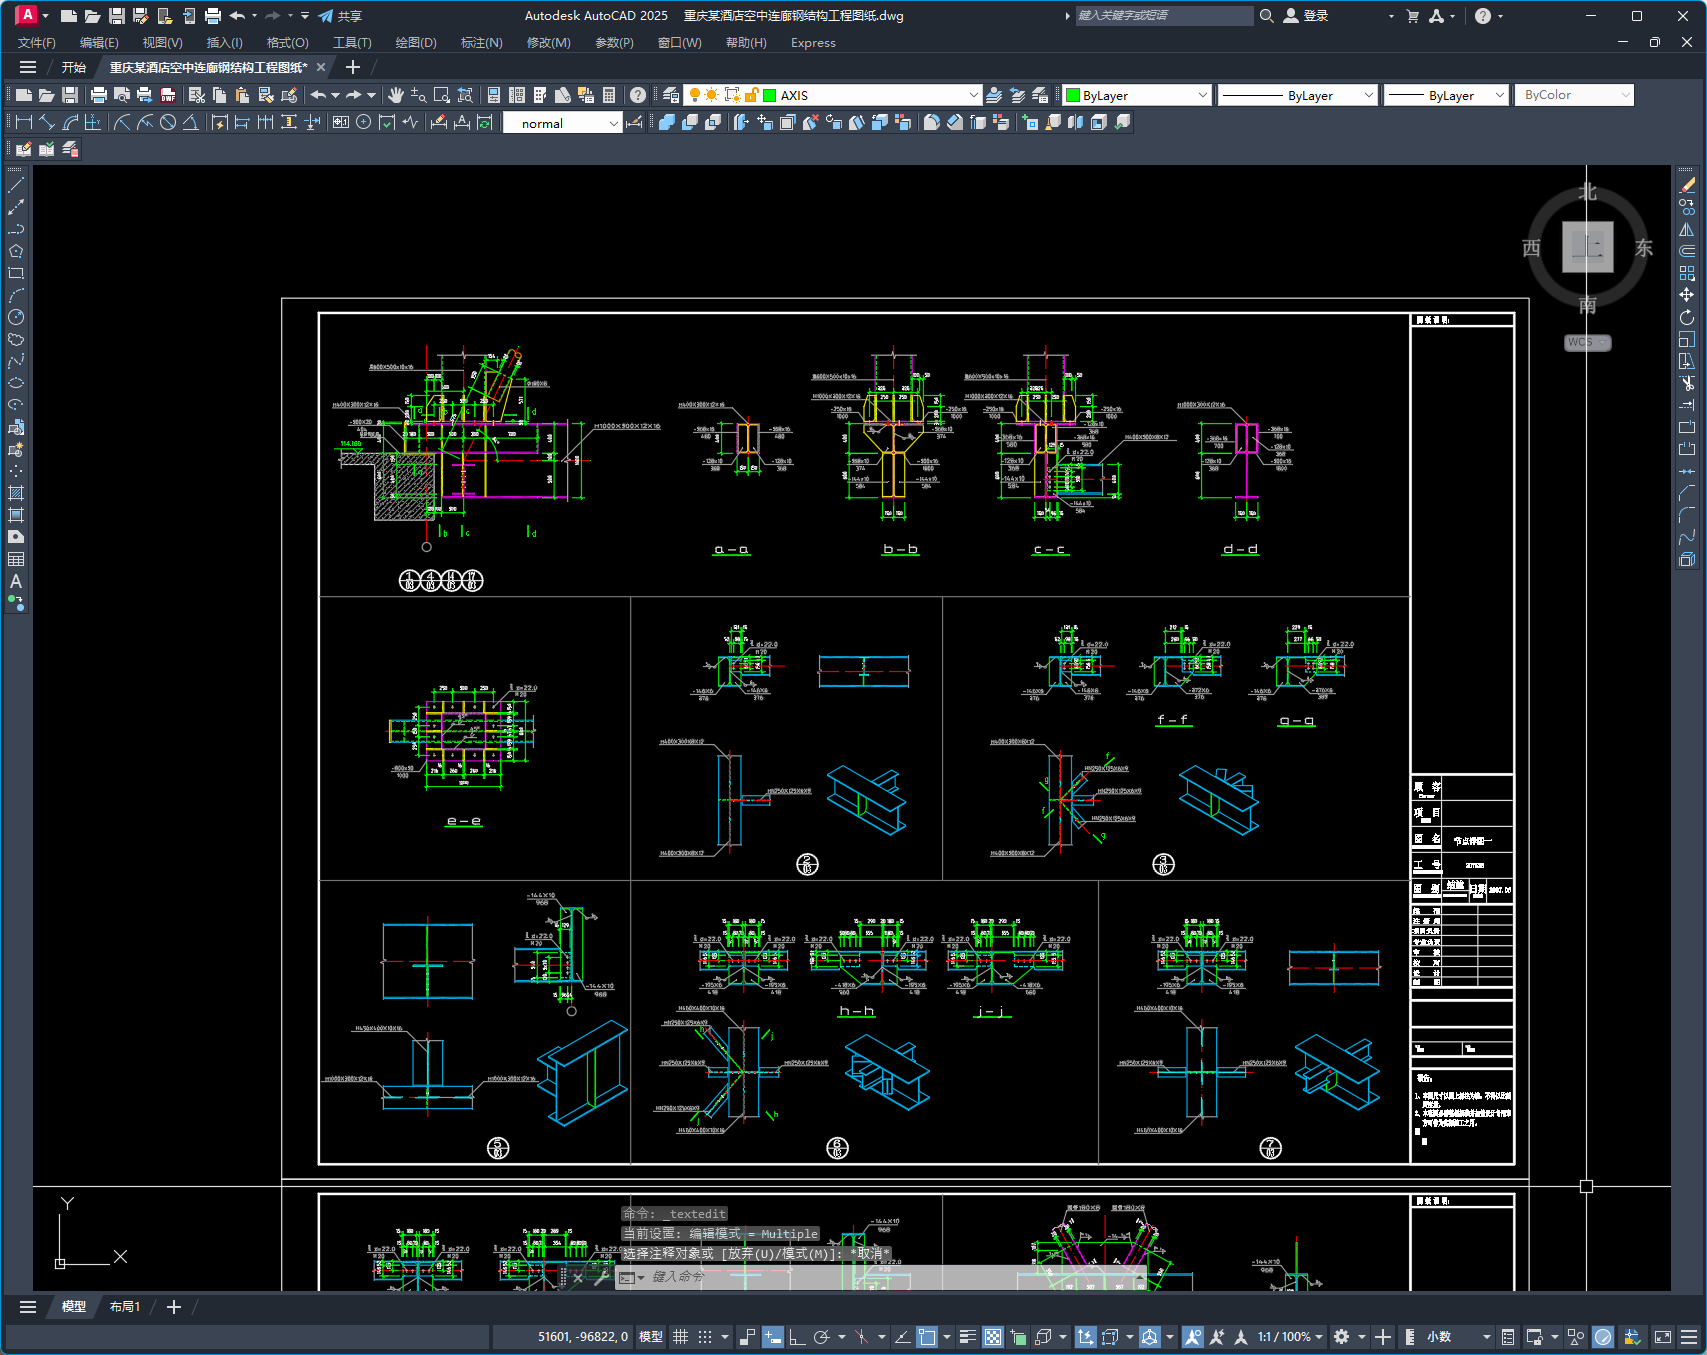
Task: Select the Pan hand tool
Action: click(396, 95)
